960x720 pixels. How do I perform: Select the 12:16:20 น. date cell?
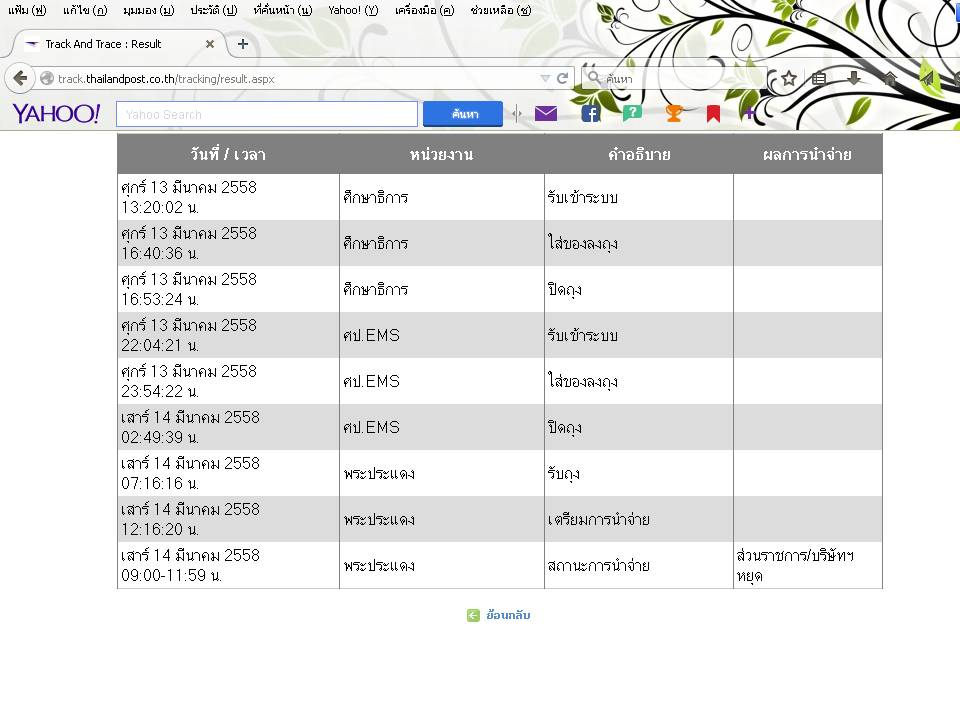(228, 519)
